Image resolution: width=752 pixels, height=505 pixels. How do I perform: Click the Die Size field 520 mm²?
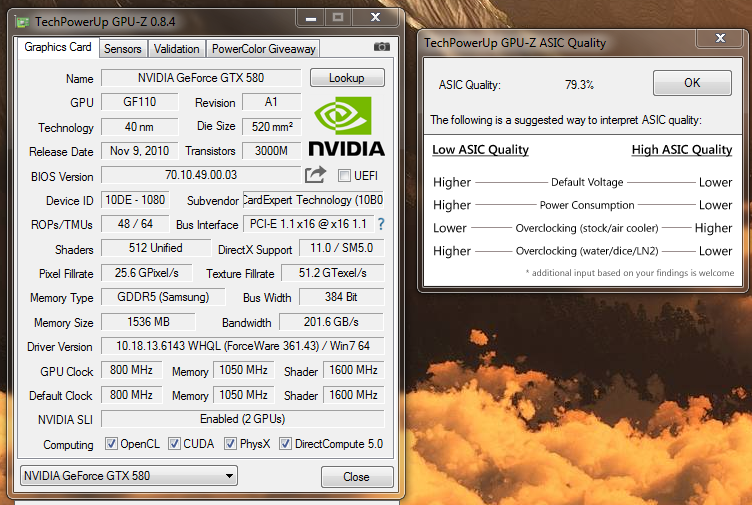(271, 127)
